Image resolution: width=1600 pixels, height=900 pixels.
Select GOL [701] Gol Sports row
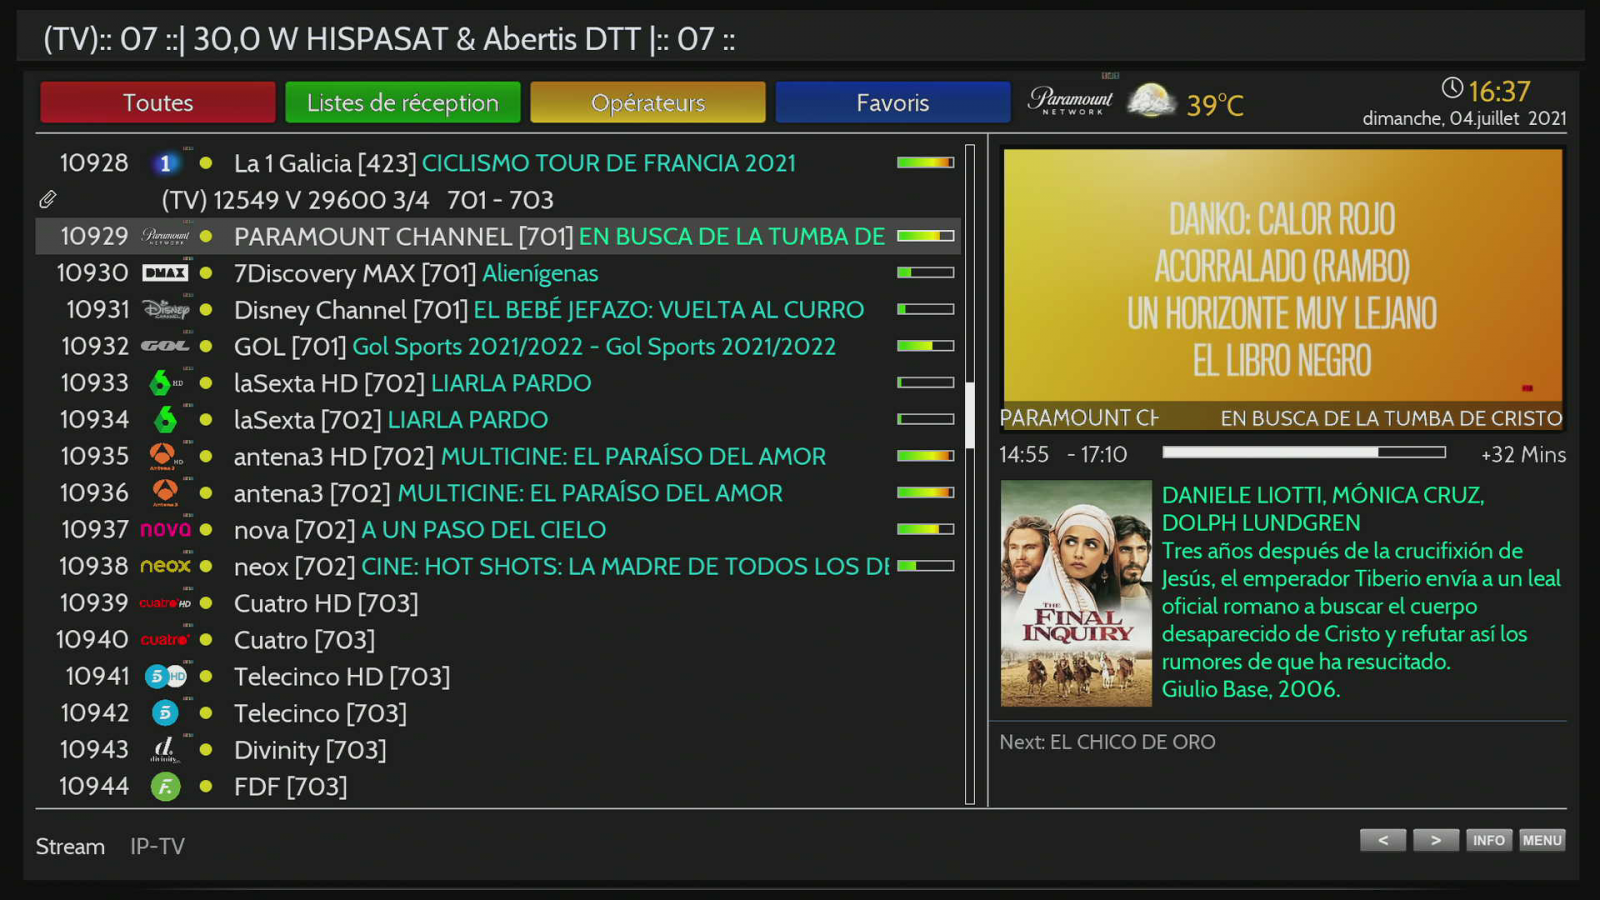point(497,346)
